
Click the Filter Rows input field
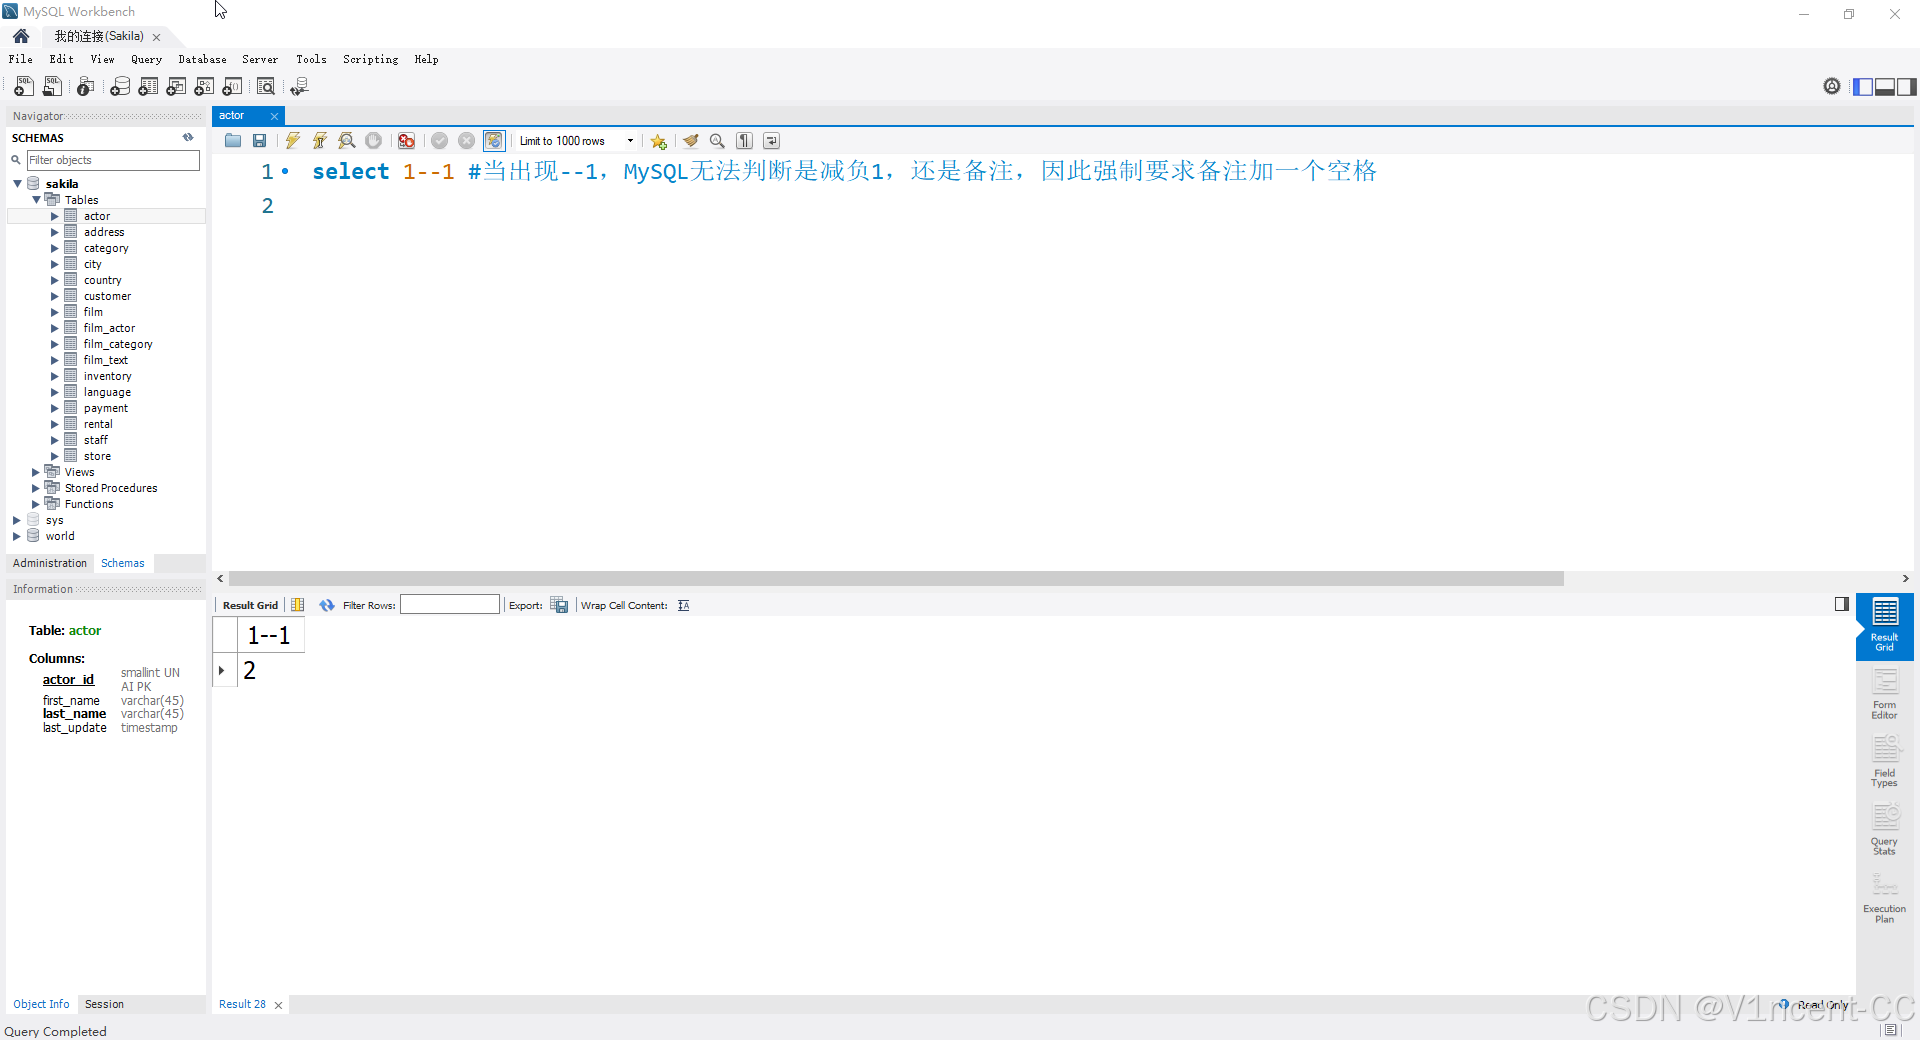point(450,605)
